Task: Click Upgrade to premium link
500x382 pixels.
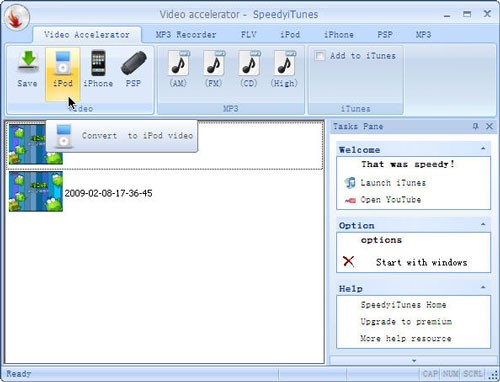Action: [406, 322]
